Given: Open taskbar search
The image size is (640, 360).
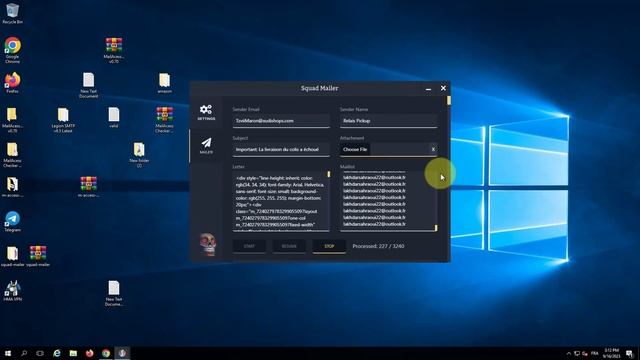Looking at the screenshot, I should [x=24, y=353].
